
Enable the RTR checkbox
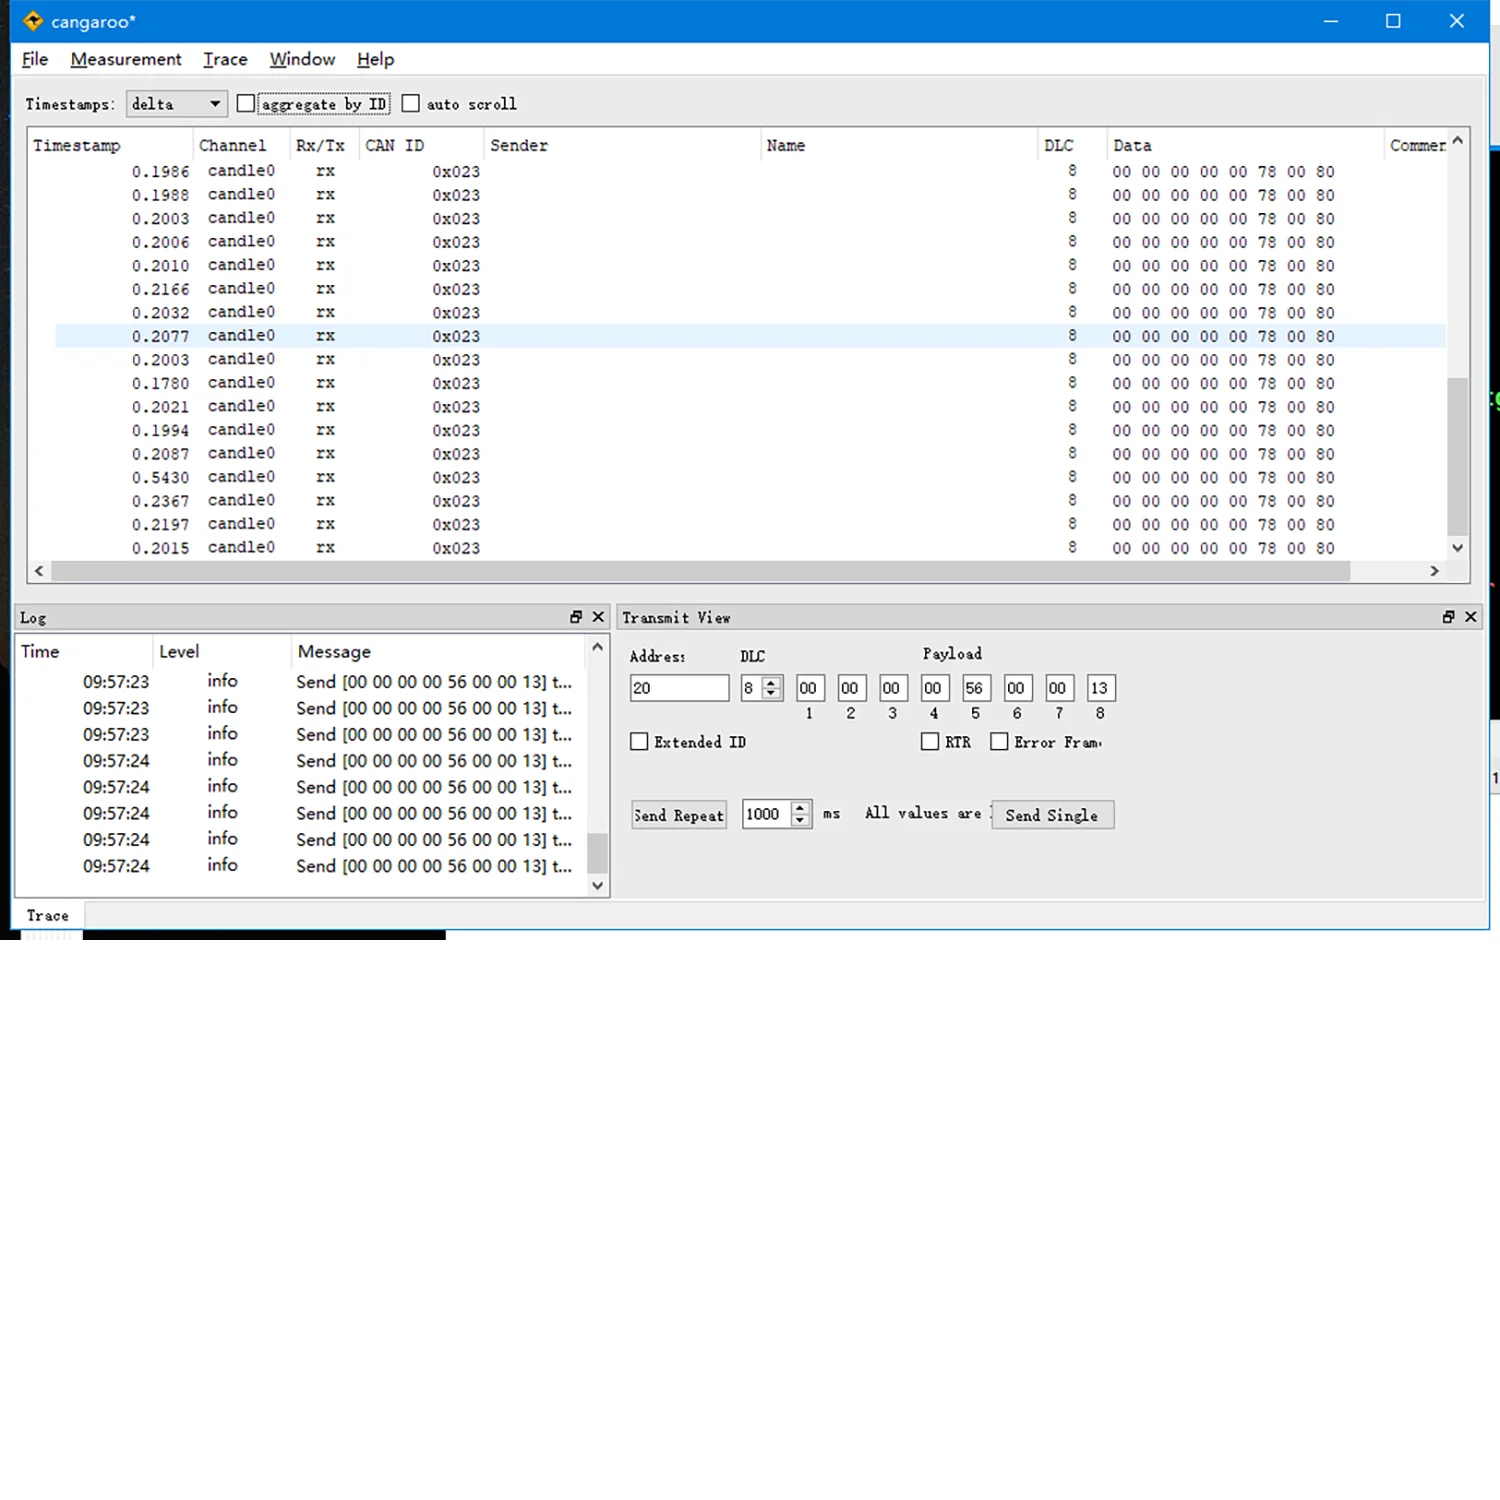click(930, 742)
